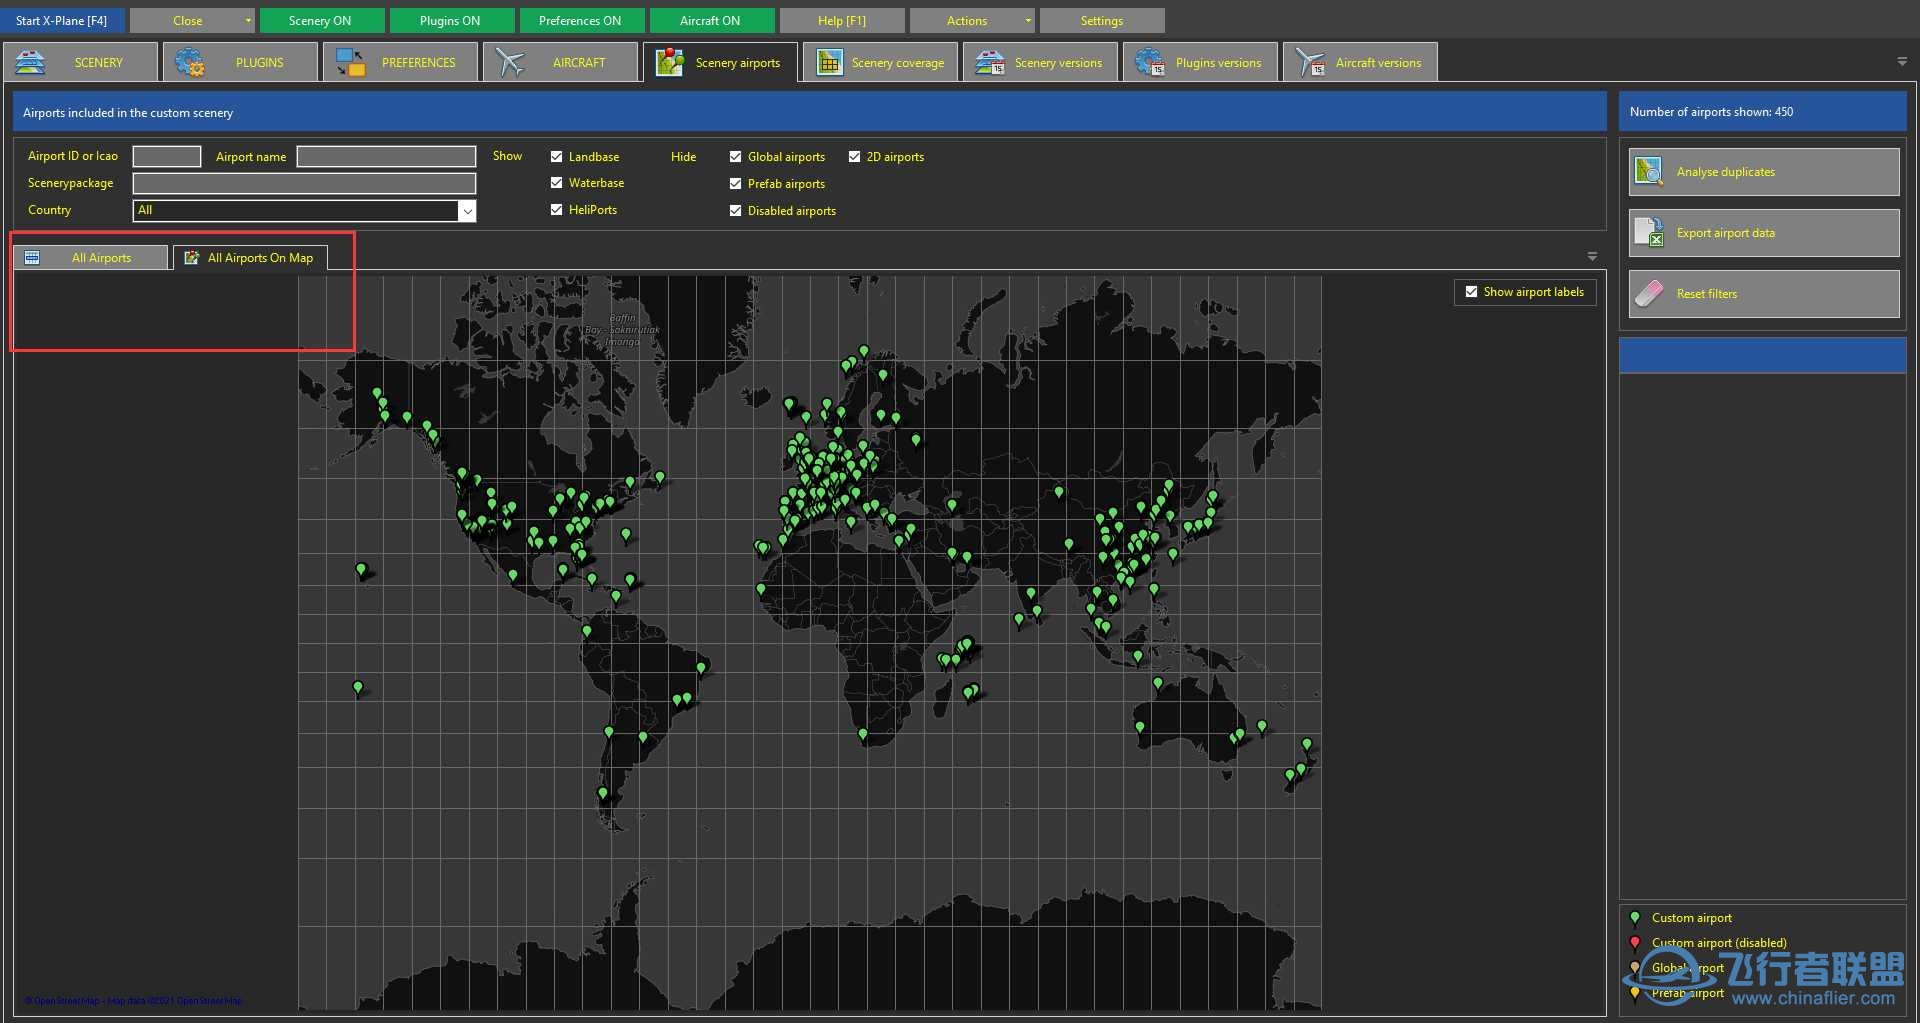Viewport: 1920px width, 1023px height.
Task: Open the PREFERENCES tab
Action: click(x=401, y=62)
